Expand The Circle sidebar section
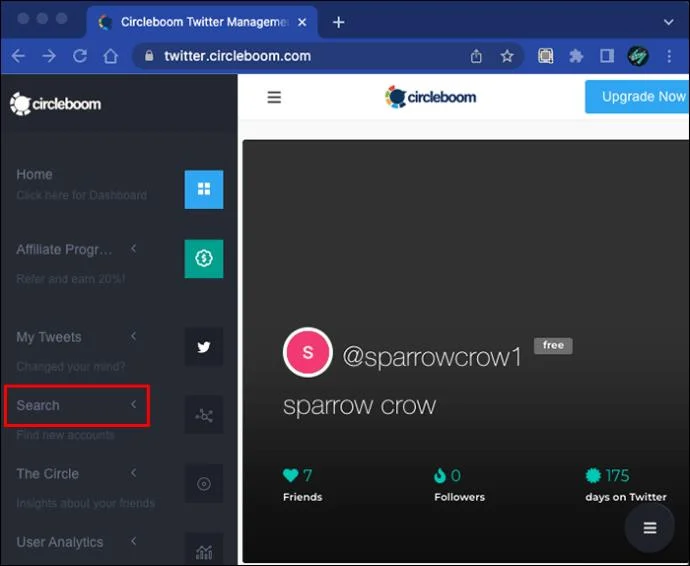The height and width of the screenshot is (566, 690). coord(77,474)
